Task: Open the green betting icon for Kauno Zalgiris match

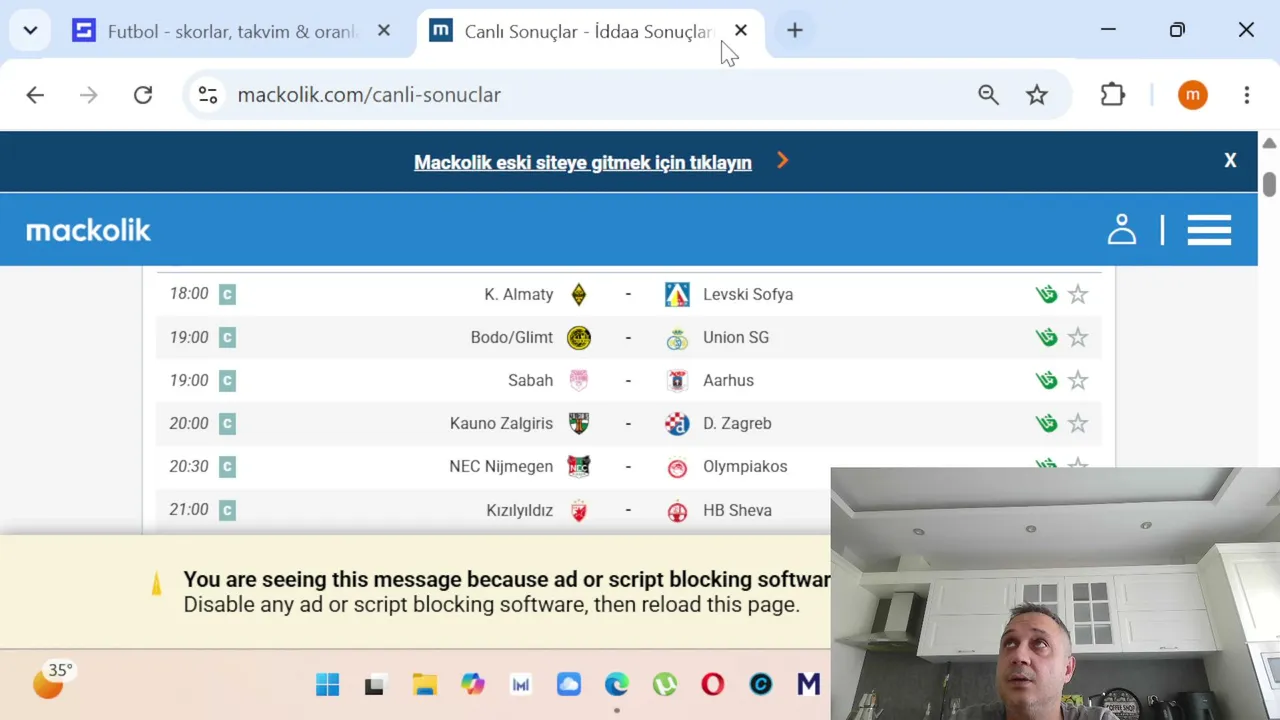Action: (1046, 423)
